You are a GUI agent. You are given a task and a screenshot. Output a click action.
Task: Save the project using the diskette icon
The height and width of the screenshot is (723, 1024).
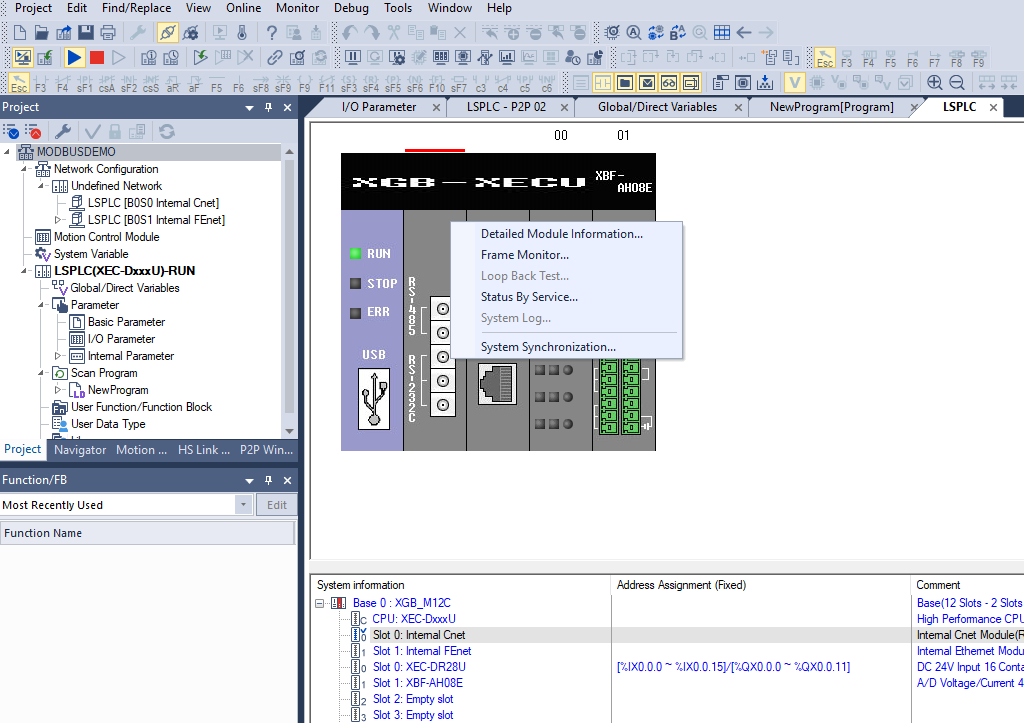[88, 31]
